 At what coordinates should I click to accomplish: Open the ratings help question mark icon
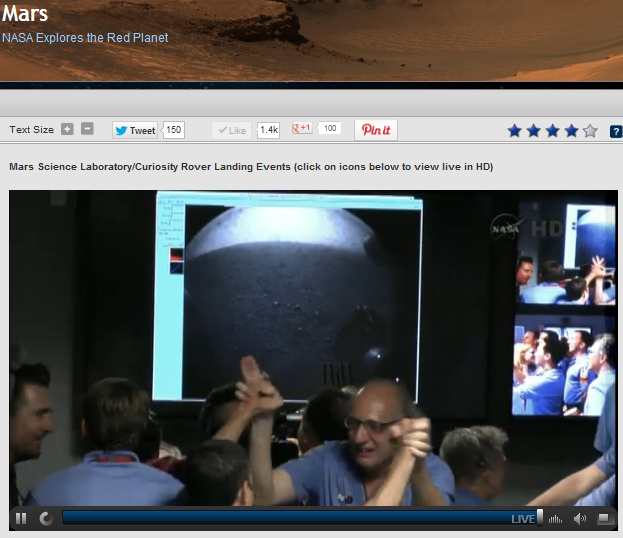click(616, 131)
